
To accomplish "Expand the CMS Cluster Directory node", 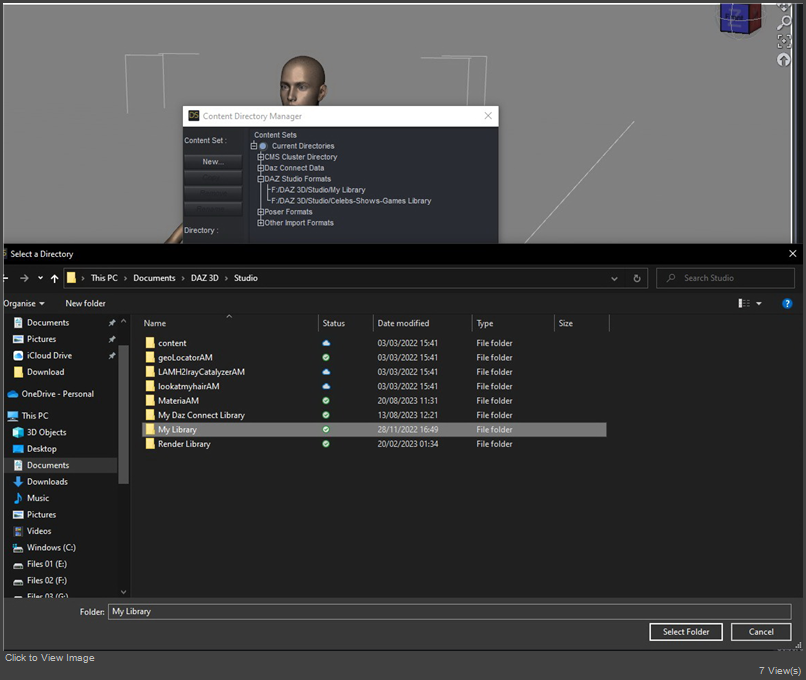I will pos(260,157).
